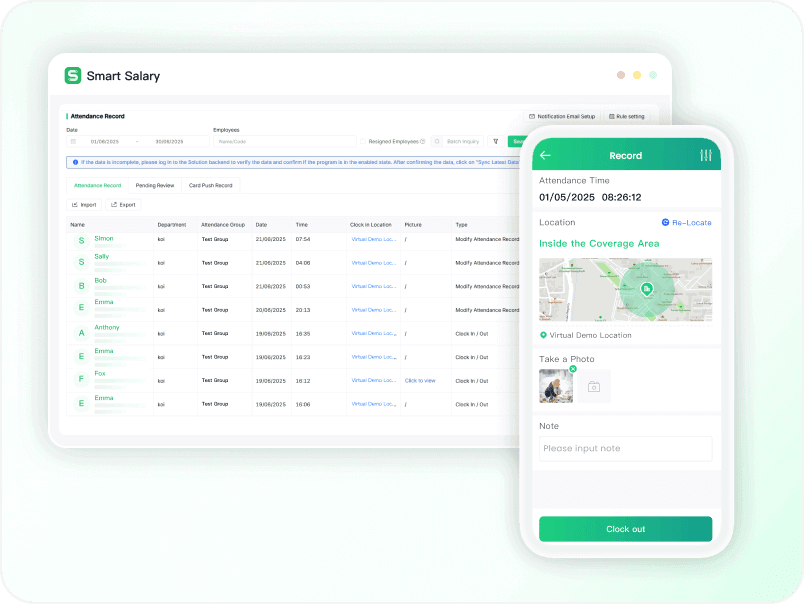Open the settings sliders icon on phone
This screenshot has width=804, height=604.
706,155
